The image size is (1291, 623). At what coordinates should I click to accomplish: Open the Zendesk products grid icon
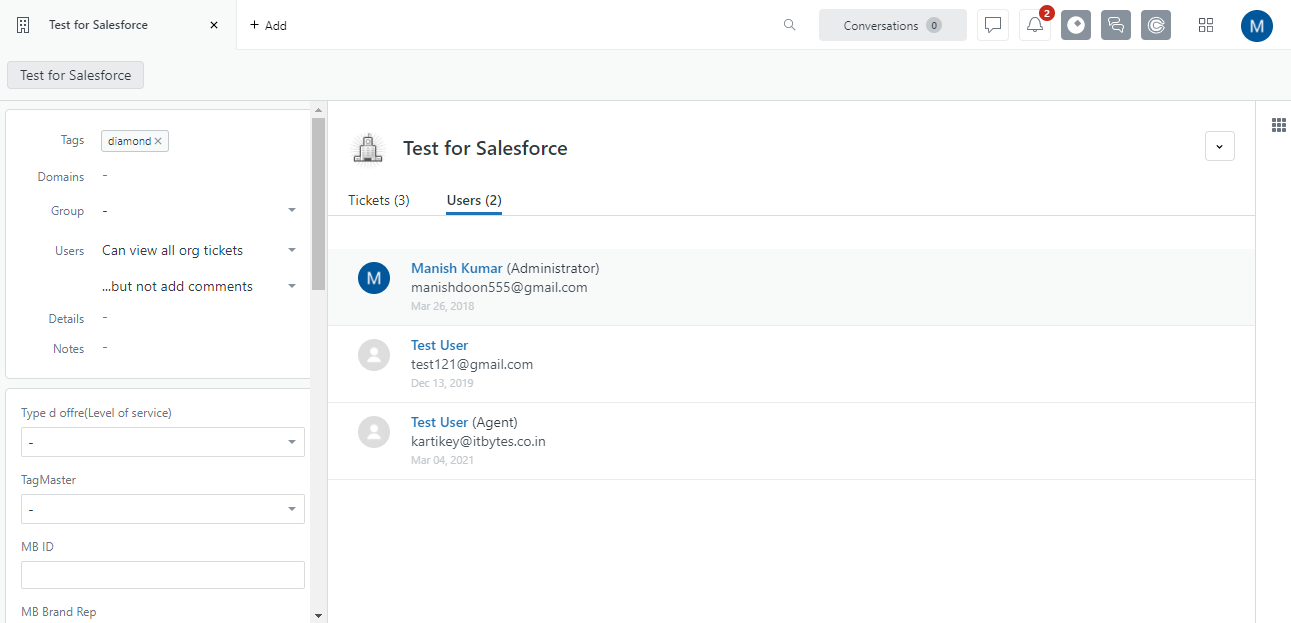tap(1205, 25)
